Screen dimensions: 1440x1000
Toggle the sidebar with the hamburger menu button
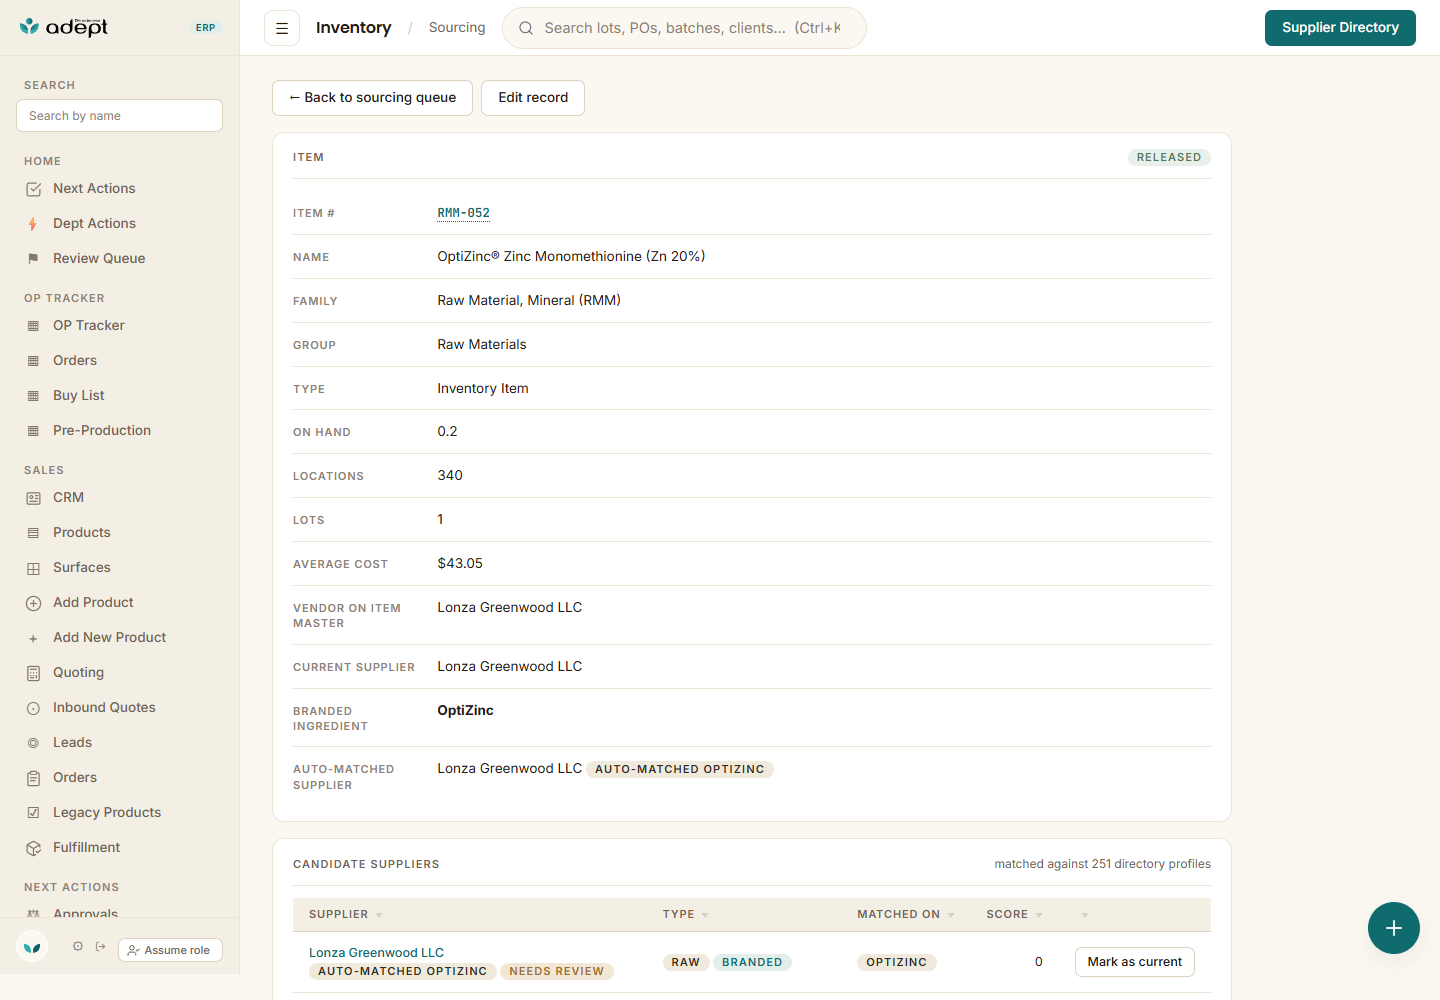tap(282, 28)
